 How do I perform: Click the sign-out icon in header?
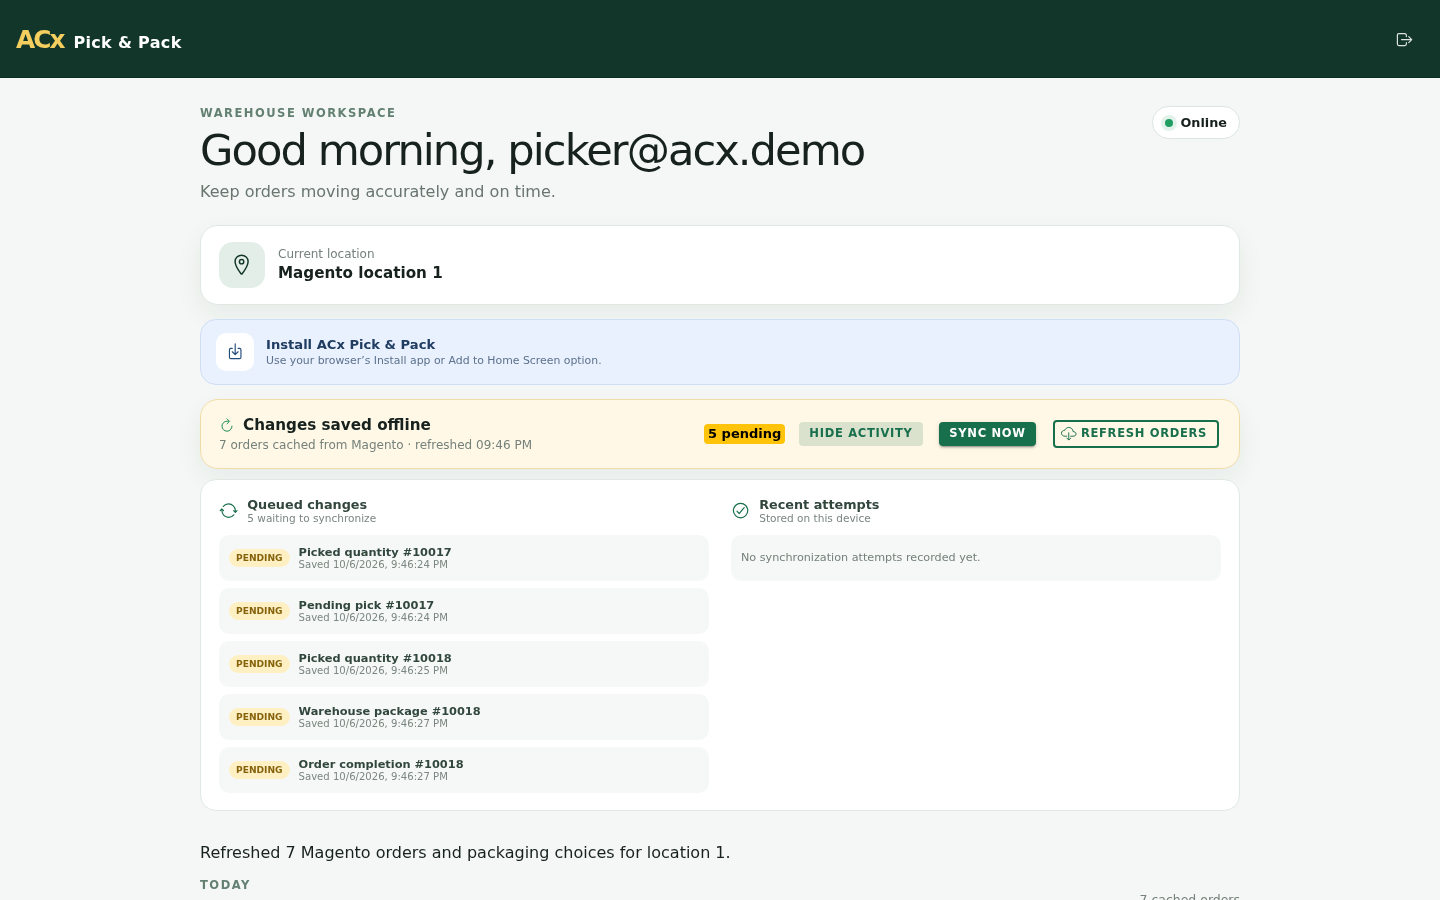(1404, 40)
